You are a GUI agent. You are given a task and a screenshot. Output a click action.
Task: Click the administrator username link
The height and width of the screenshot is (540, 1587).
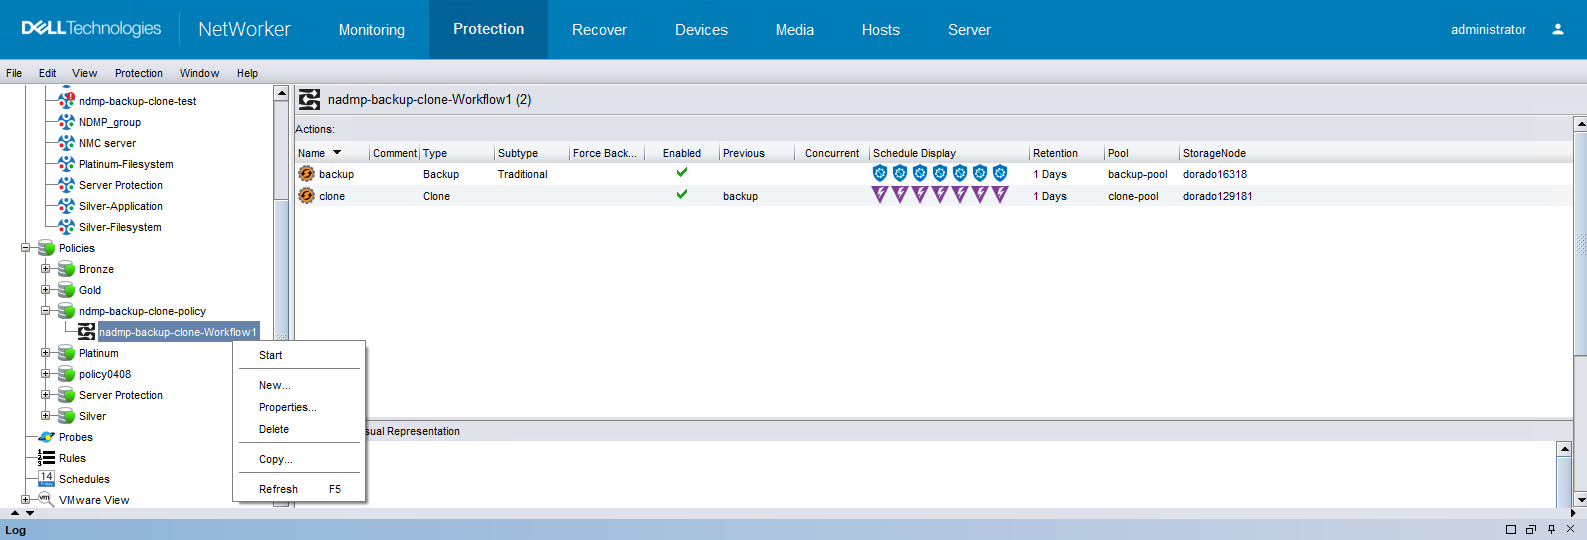click(1488, 30)
